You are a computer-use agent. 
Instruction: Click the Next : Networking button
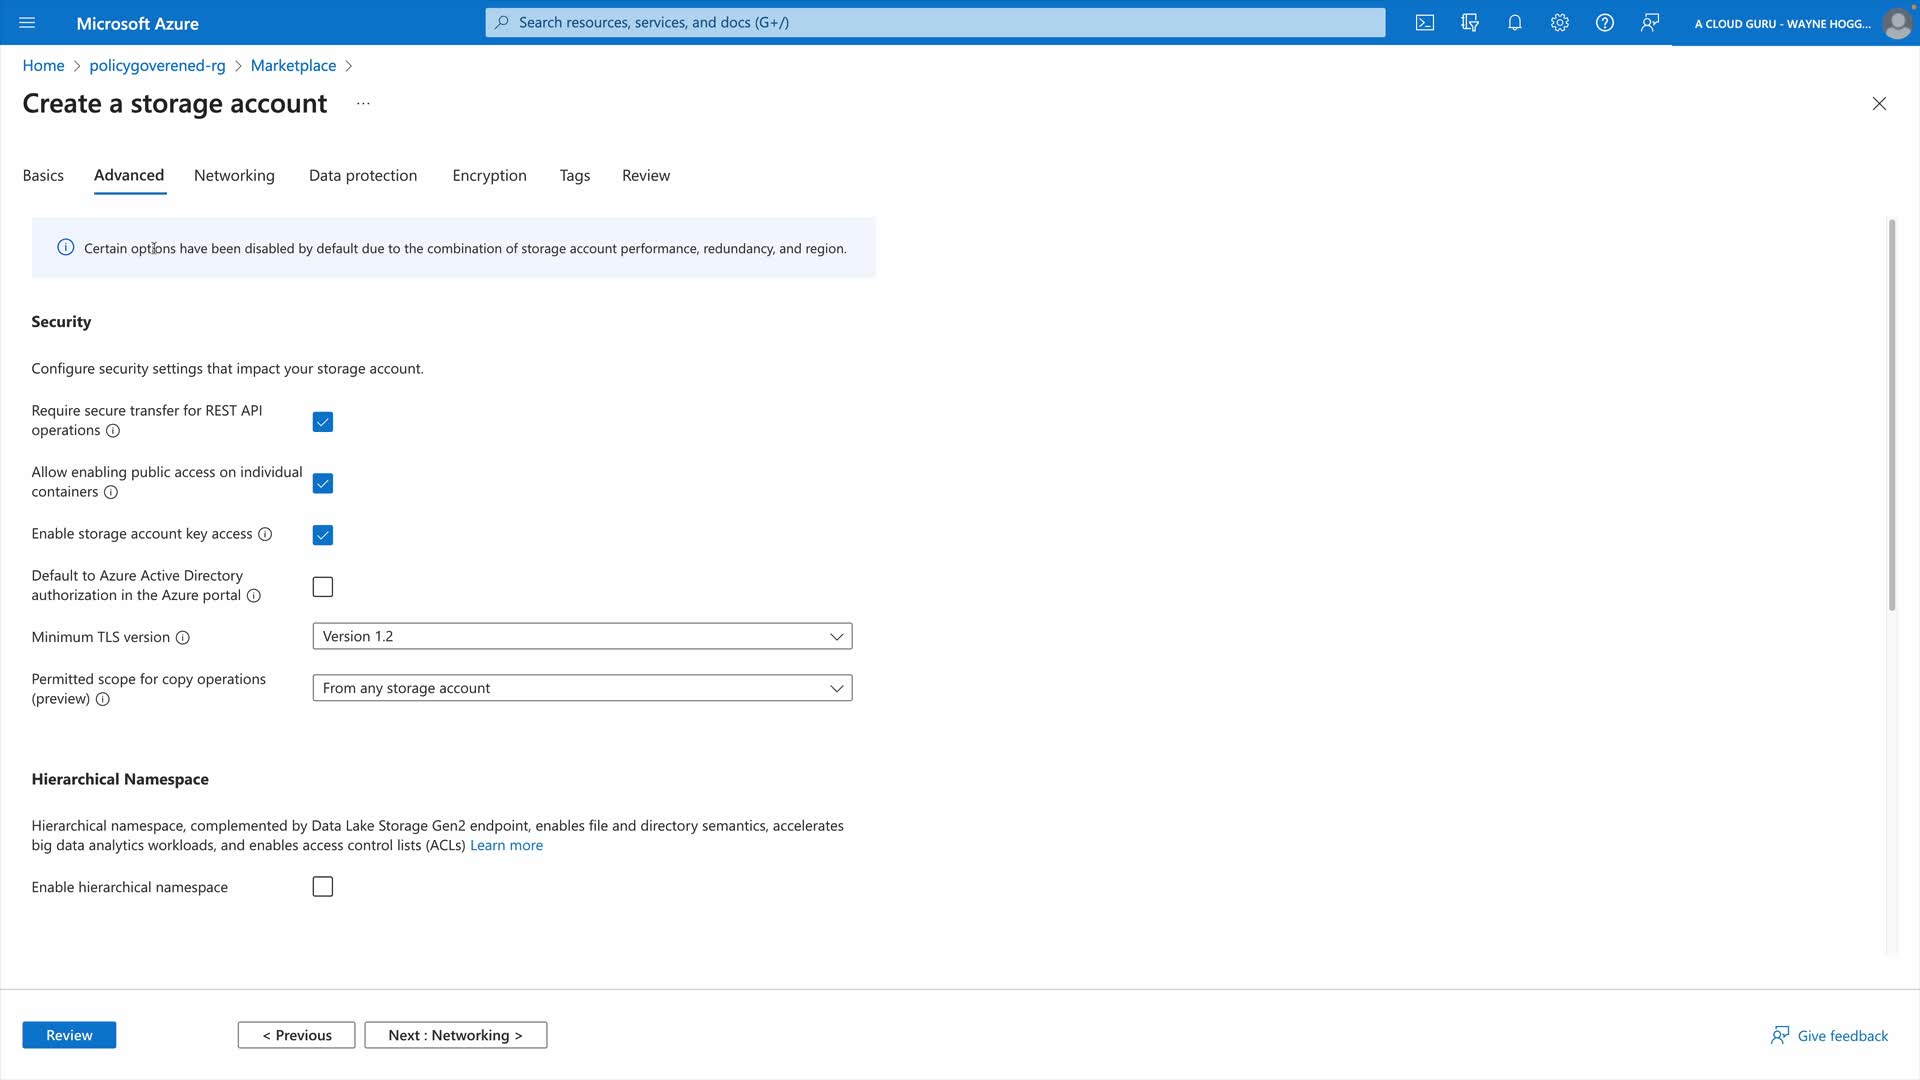455,1035
